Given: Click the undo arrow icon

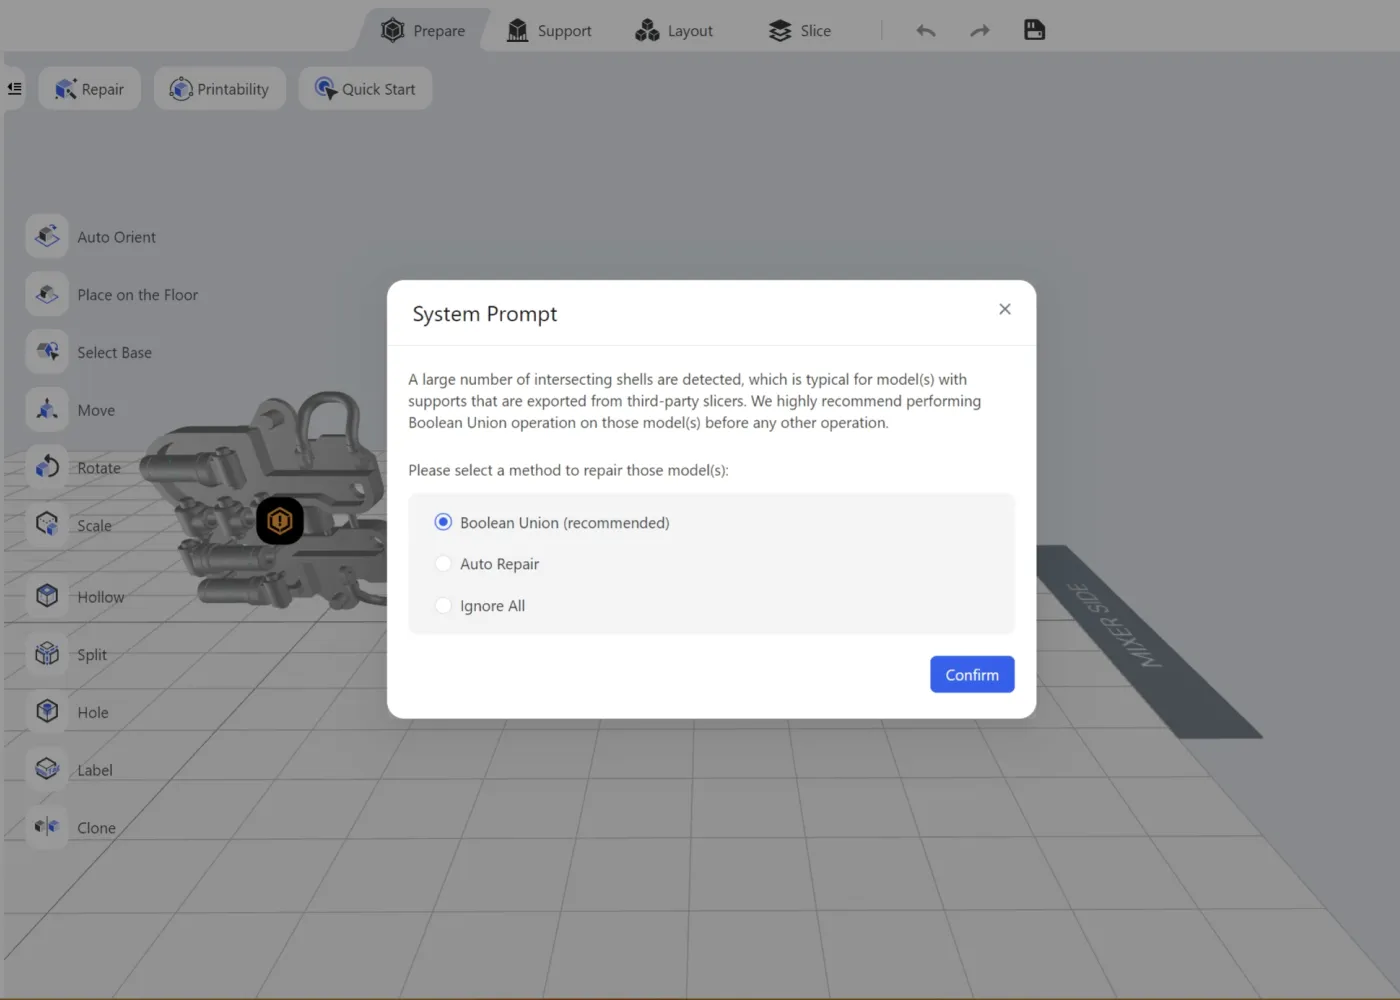Looking at the screenshot, I should [x=925, y=31].
